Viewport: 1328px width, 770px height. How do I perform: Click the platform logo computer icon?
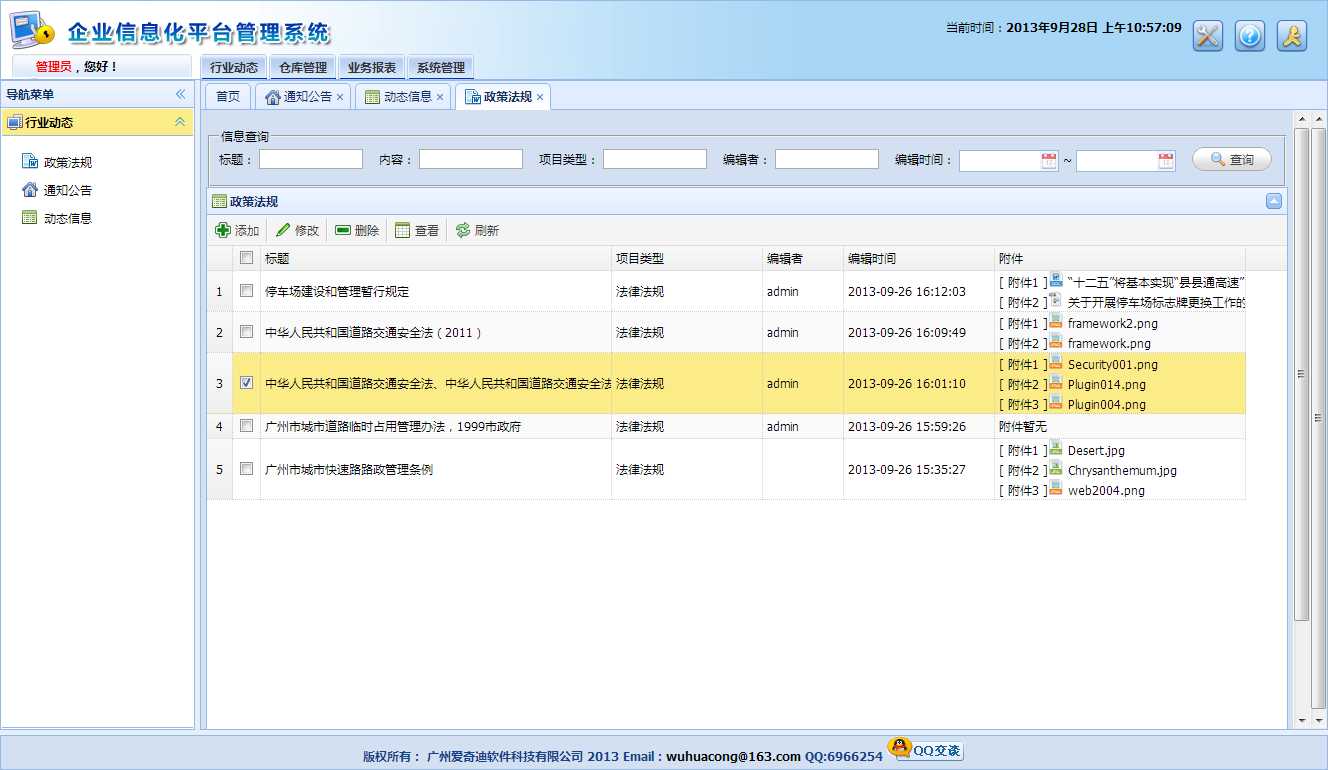click(32, 31)
